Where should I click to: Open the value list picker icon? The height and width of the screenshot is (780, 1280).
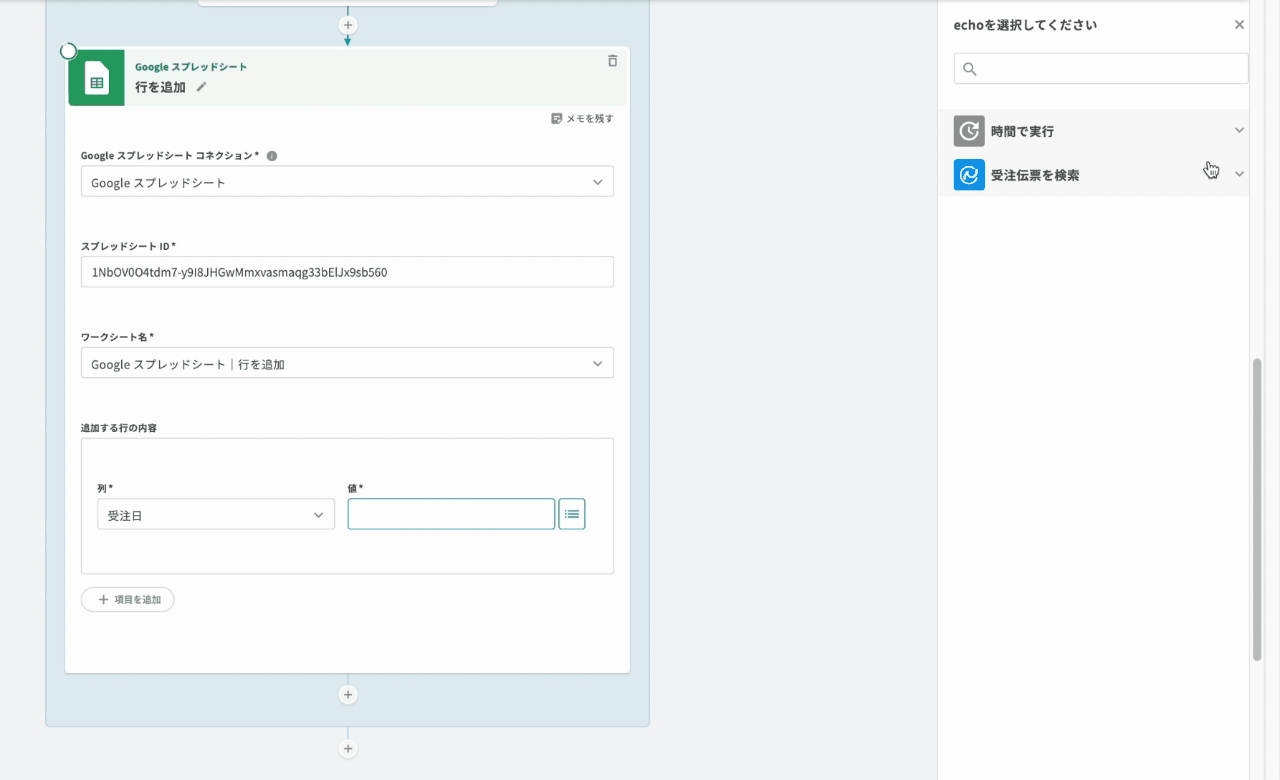pos(571,514)
